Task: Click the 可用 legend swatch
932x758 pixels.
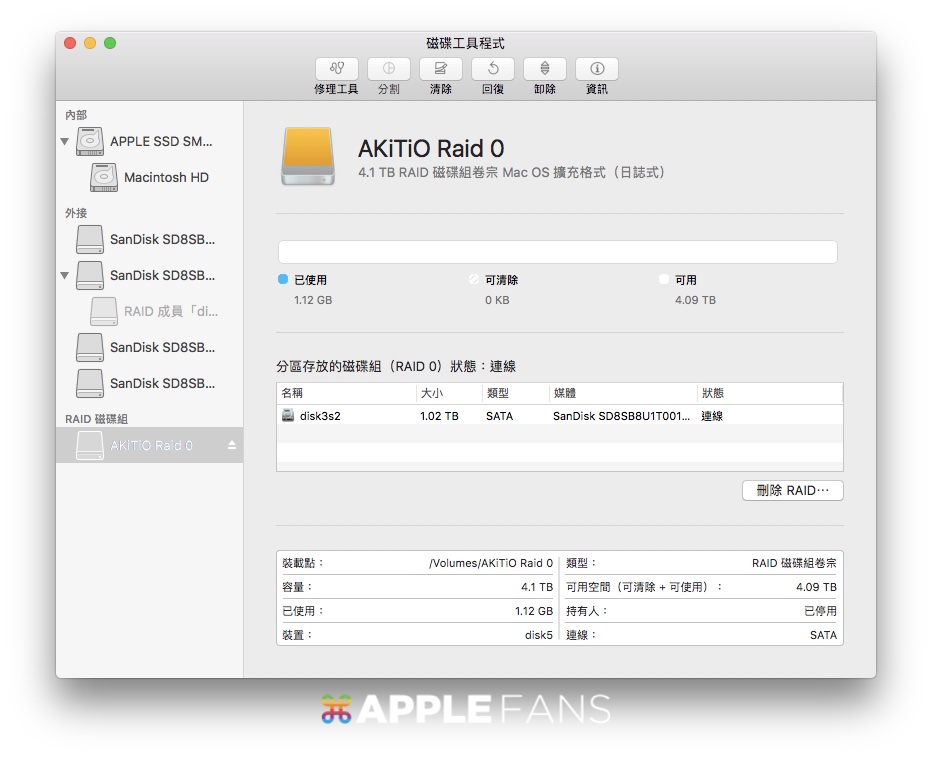Action: pyautogui.click(x=664, y=279)
